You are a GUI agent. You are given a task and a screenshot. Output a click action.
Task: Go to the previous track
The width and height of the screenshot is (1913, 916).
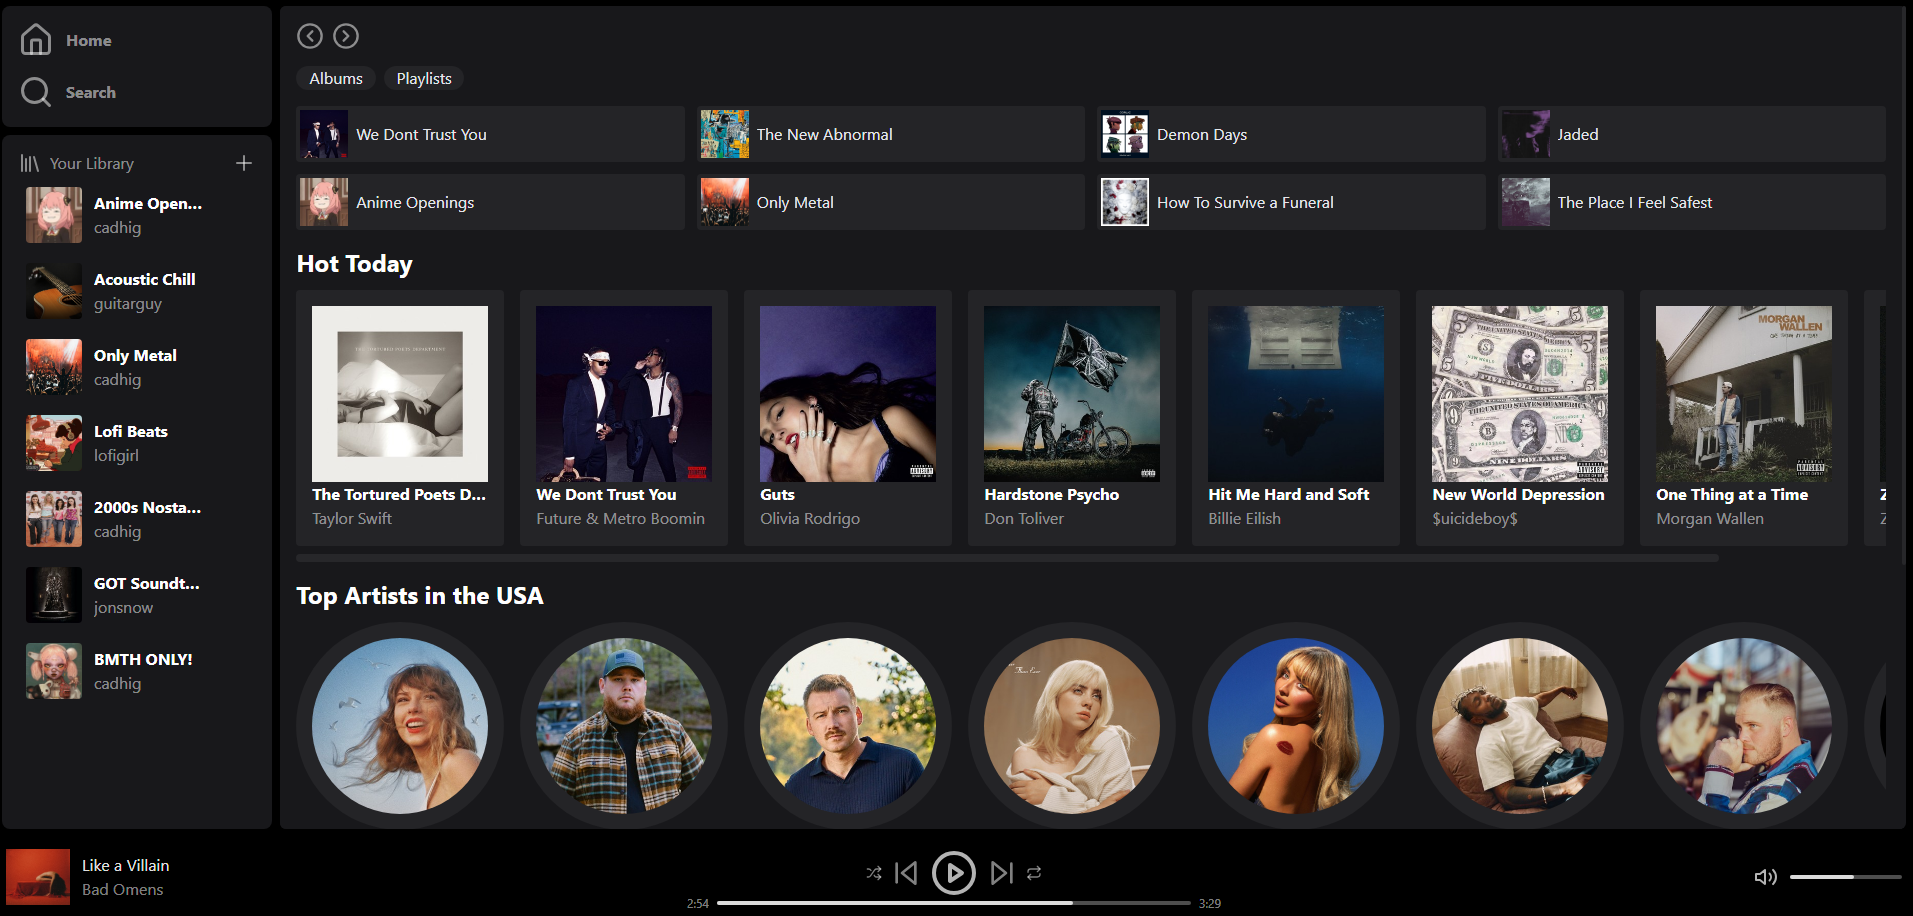point(906,873)
